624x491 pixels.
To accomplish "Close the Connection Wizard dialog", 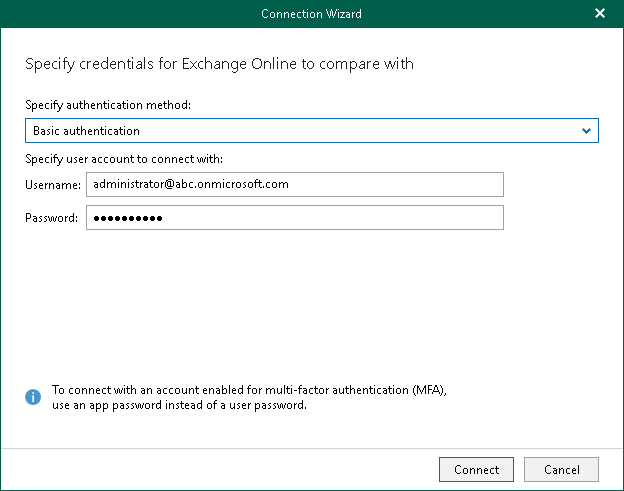I will click(600, 14).
